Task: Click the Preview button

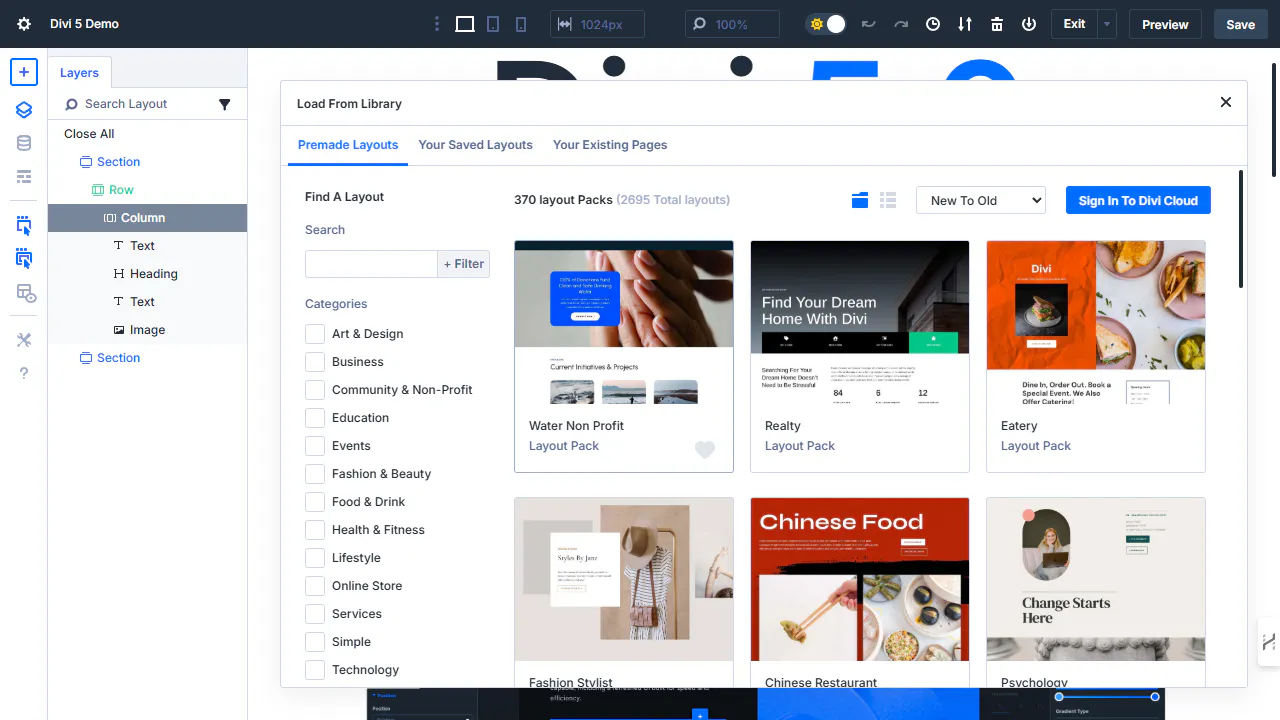Action: click(1165, 24)
